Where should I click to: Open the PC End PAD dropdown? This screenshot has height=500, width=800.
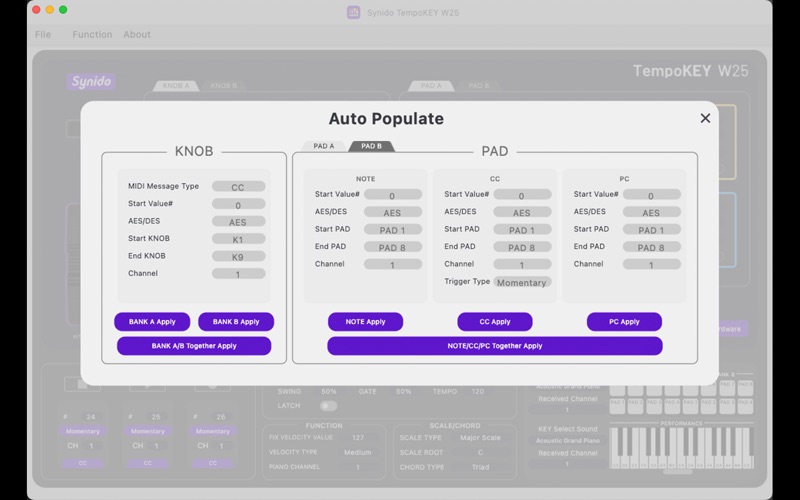point(652,247)
